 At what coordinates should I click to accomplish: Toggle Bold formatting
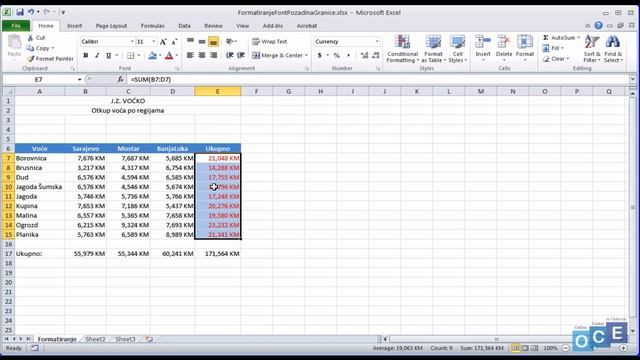86,55
